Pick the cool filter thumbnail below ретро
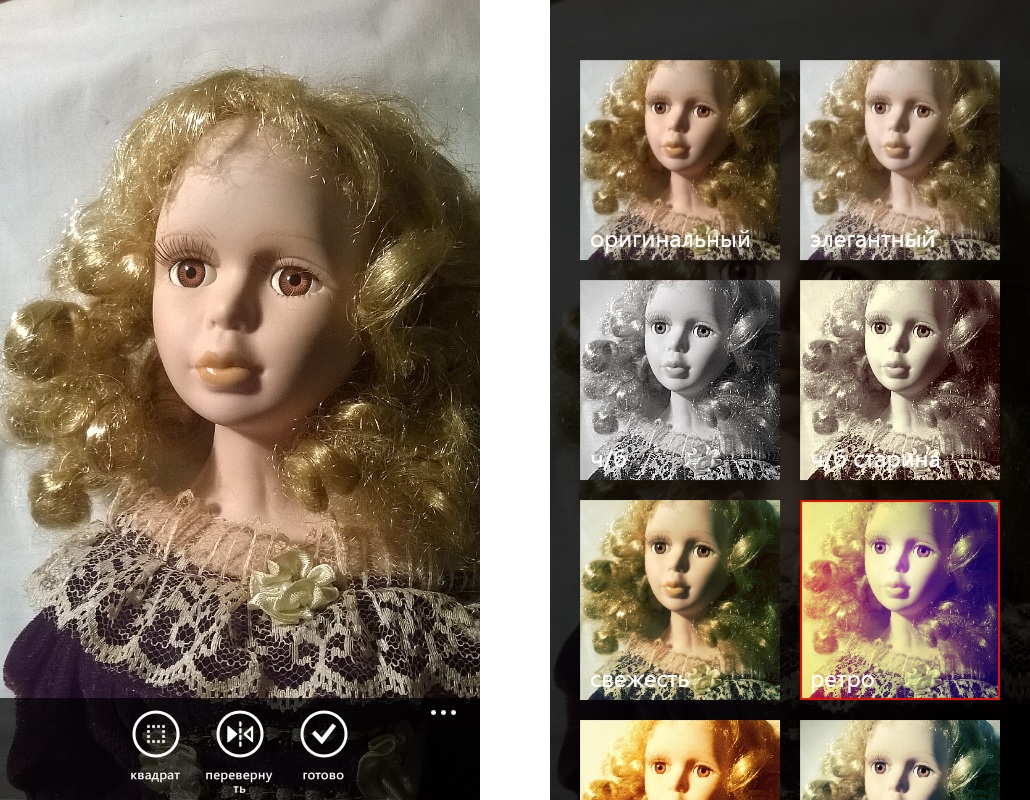The image size is (1030, 800). (900, 760)
